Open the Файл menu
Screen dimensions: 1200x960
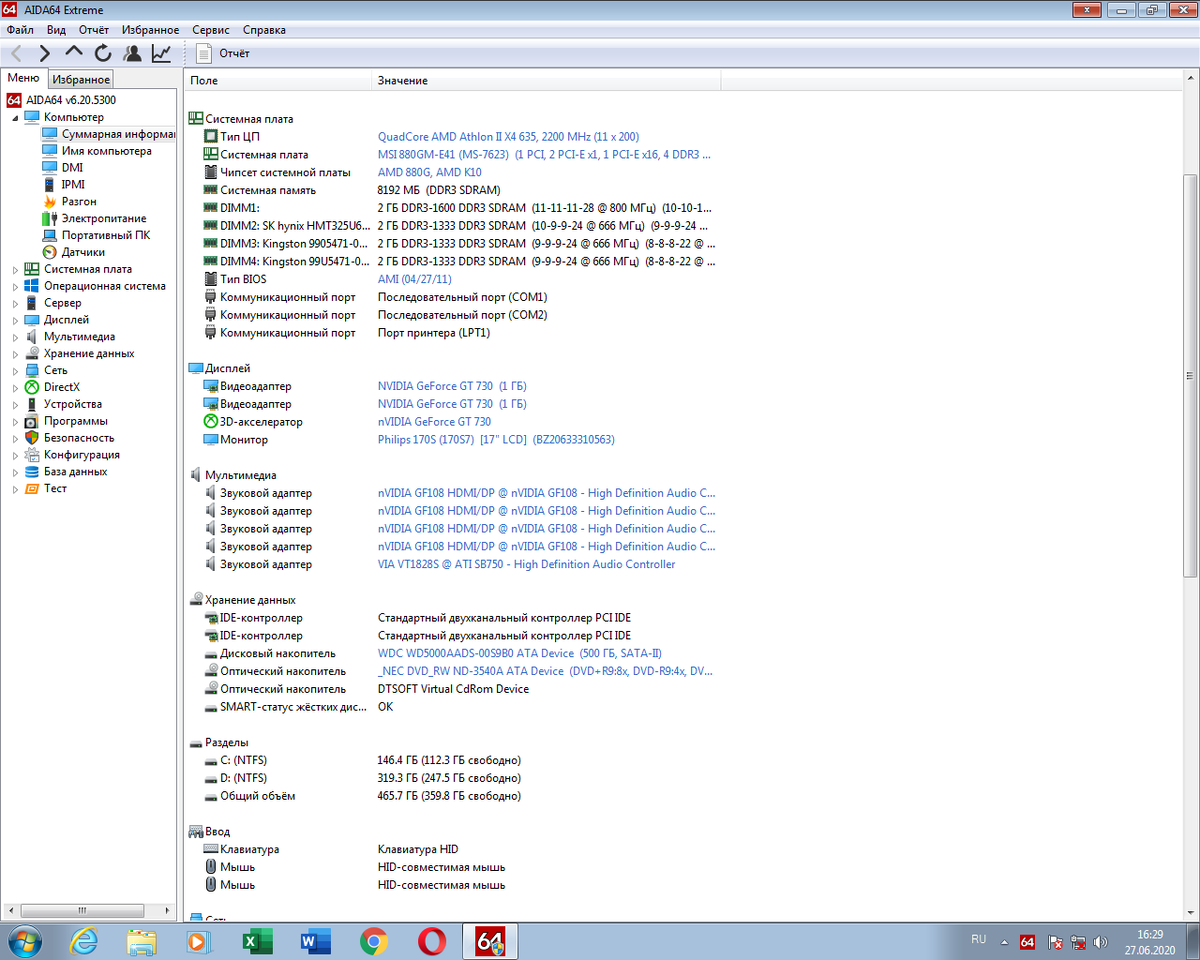click(x=20, y=30)
